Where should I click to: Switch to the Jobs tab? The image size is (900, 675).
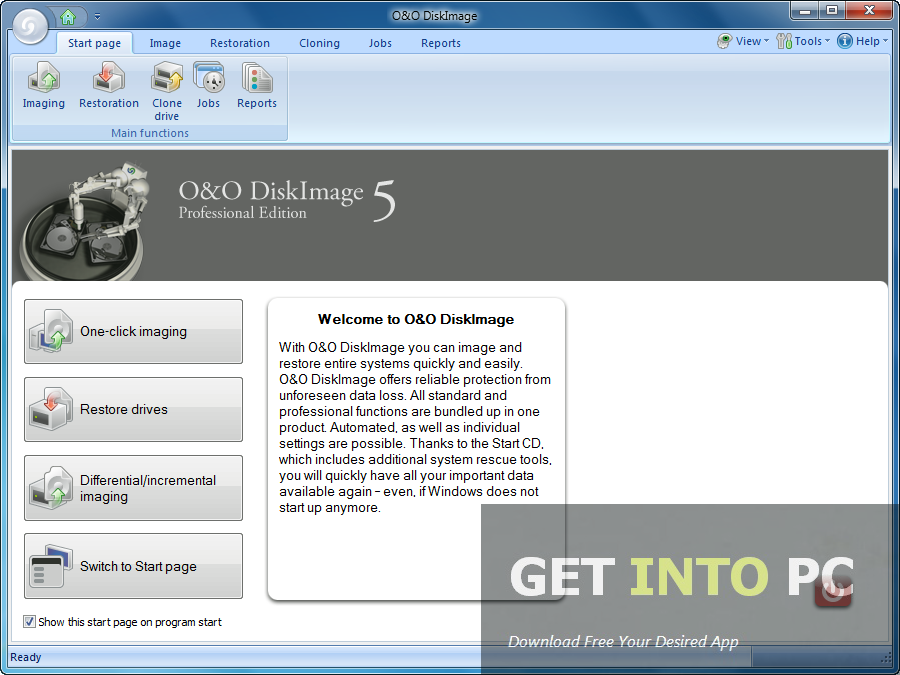[x=380, y=43]
